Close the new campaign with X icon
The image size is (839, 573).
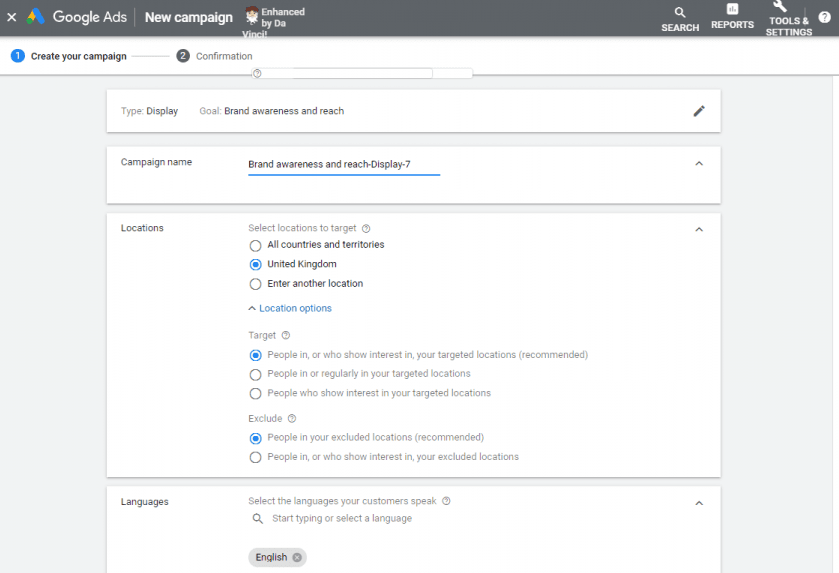[12, 17]
